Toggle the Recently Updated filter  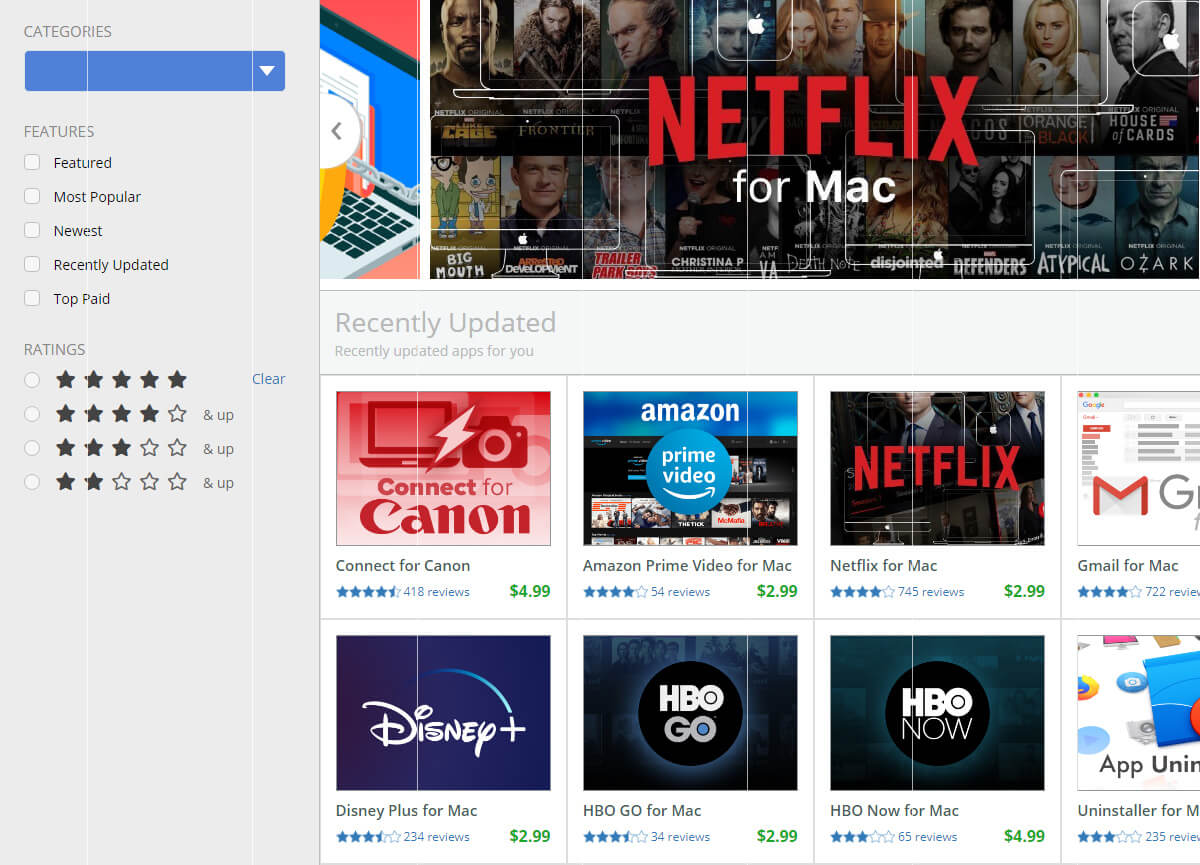point(32,264)
